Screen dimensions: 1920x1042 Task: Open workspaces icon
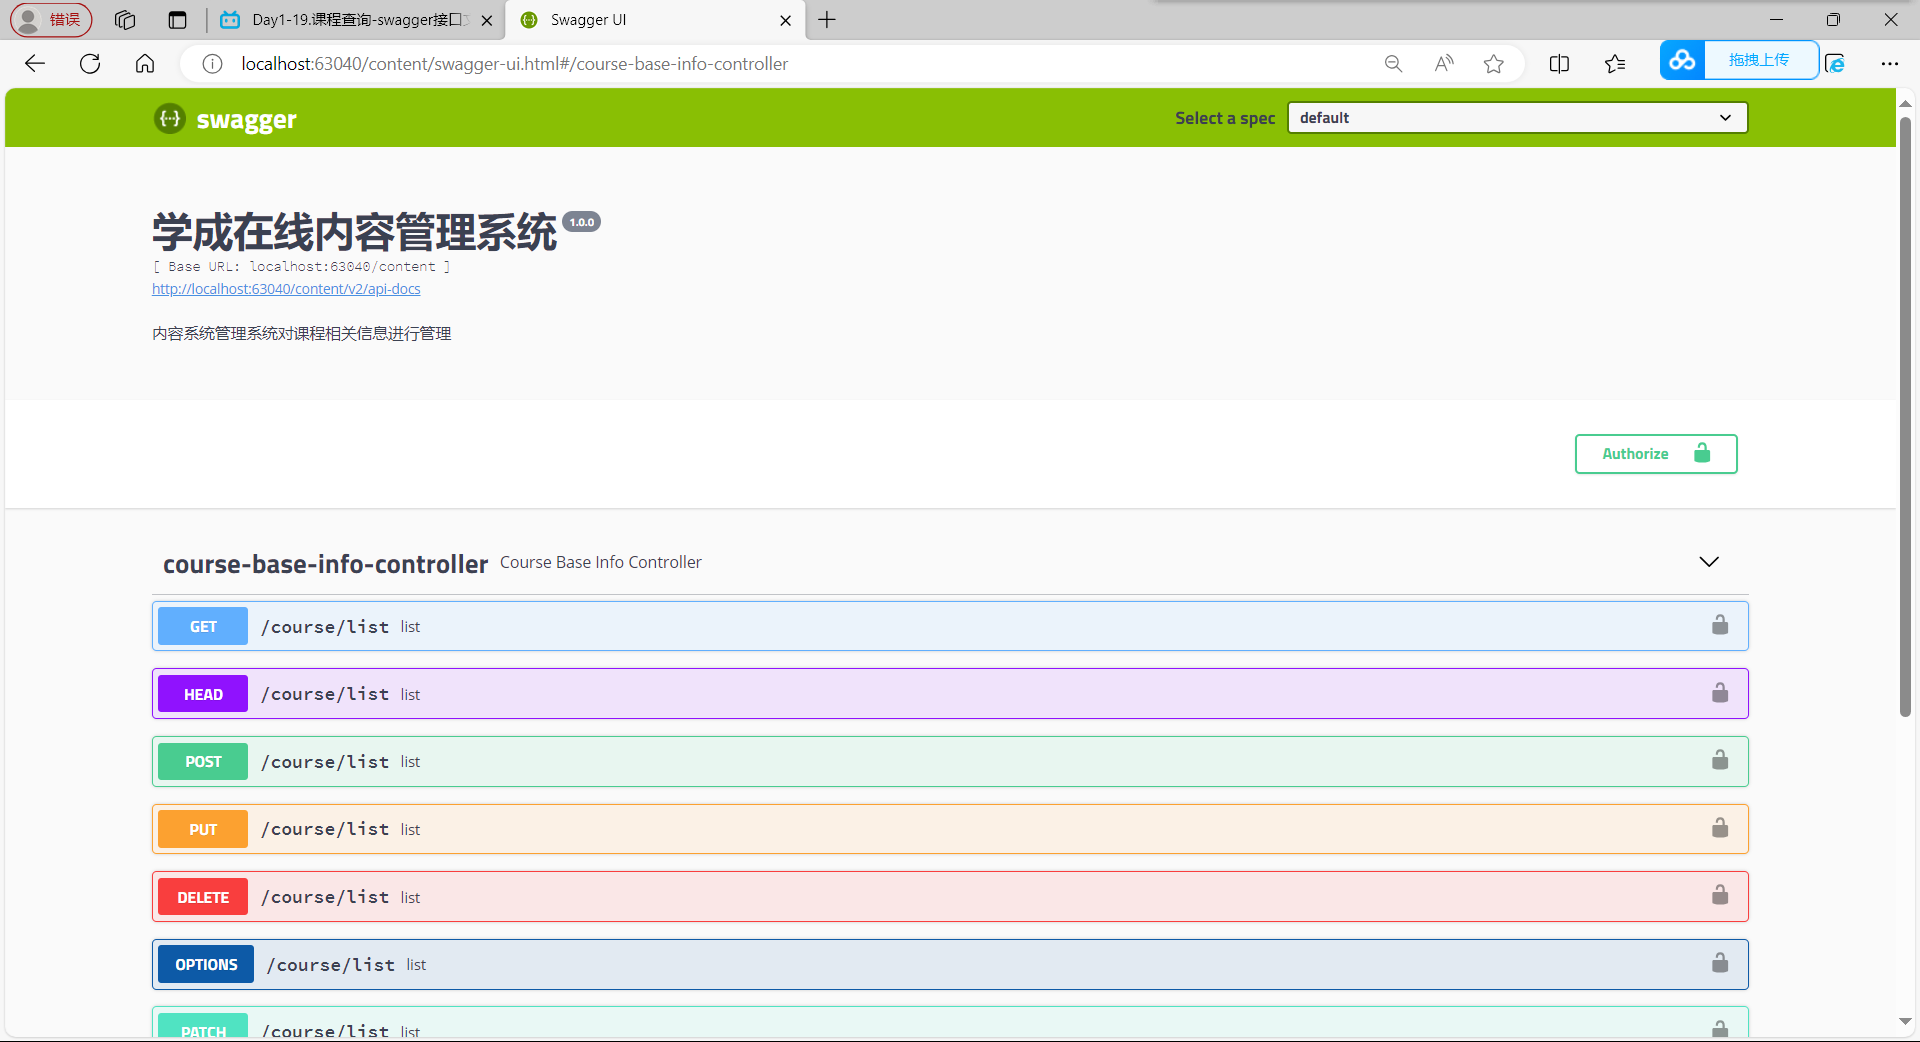point(125,20)
